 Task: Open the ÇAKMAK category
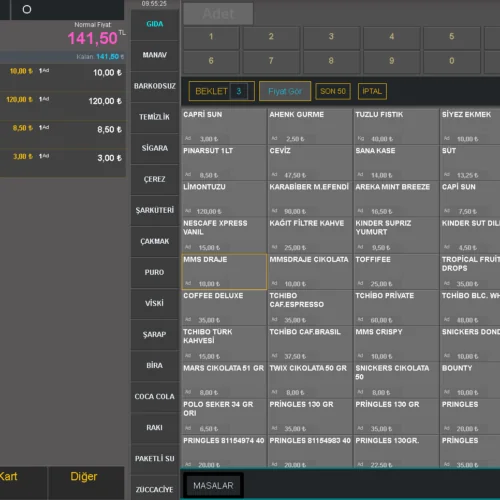(x=155, y=242)
